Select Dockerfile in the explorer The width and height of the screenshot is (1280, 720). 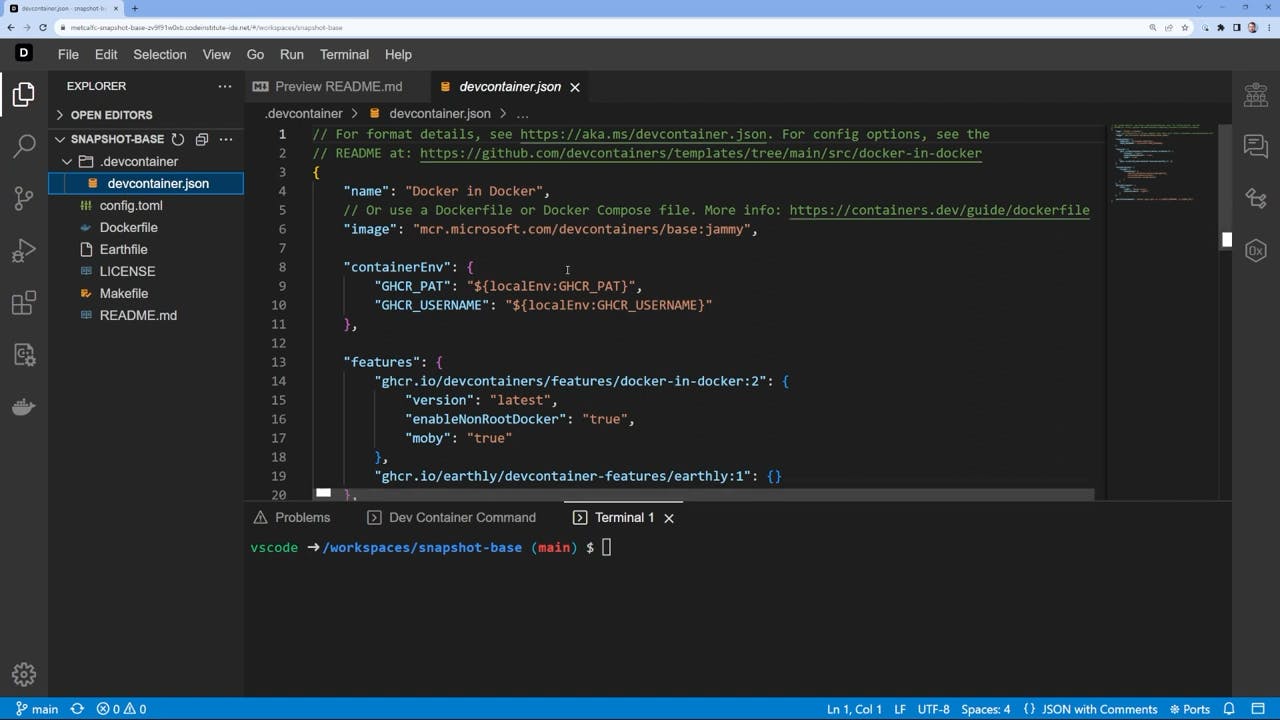[129, 227]
